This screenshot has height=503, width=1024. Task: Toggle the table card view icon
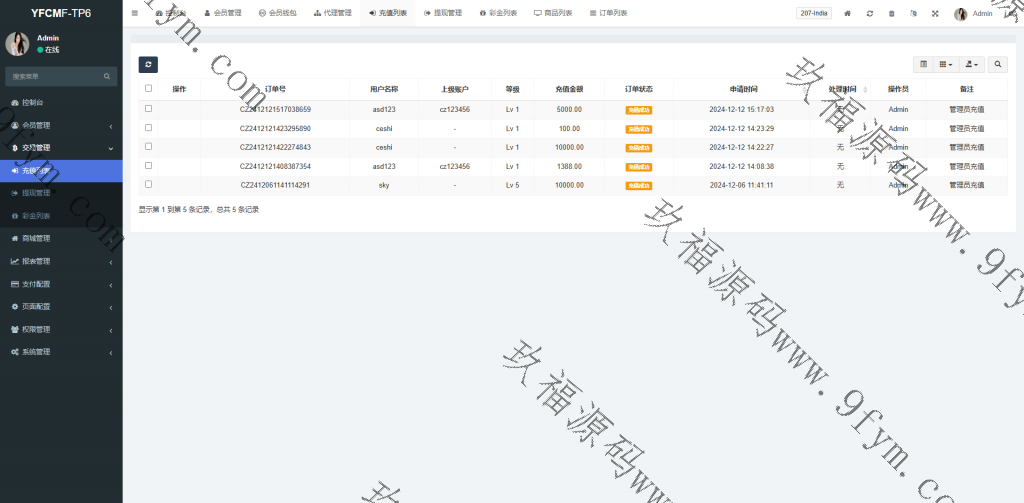923,64
